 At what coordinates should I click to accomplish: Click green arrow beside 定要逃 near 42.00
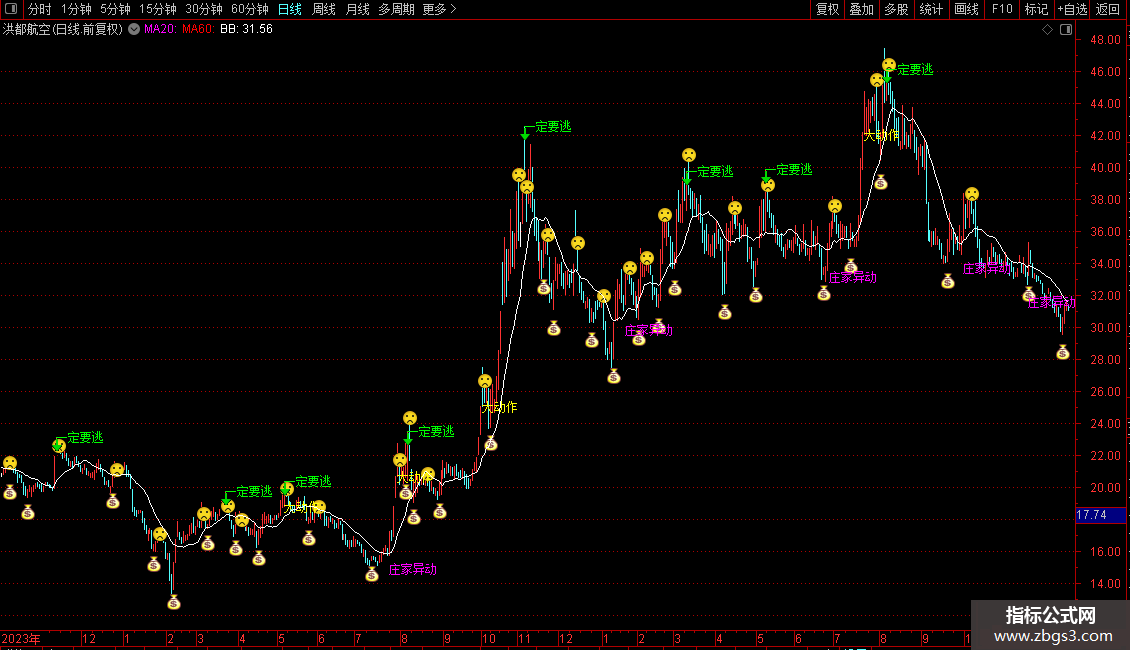pos(525,132)
